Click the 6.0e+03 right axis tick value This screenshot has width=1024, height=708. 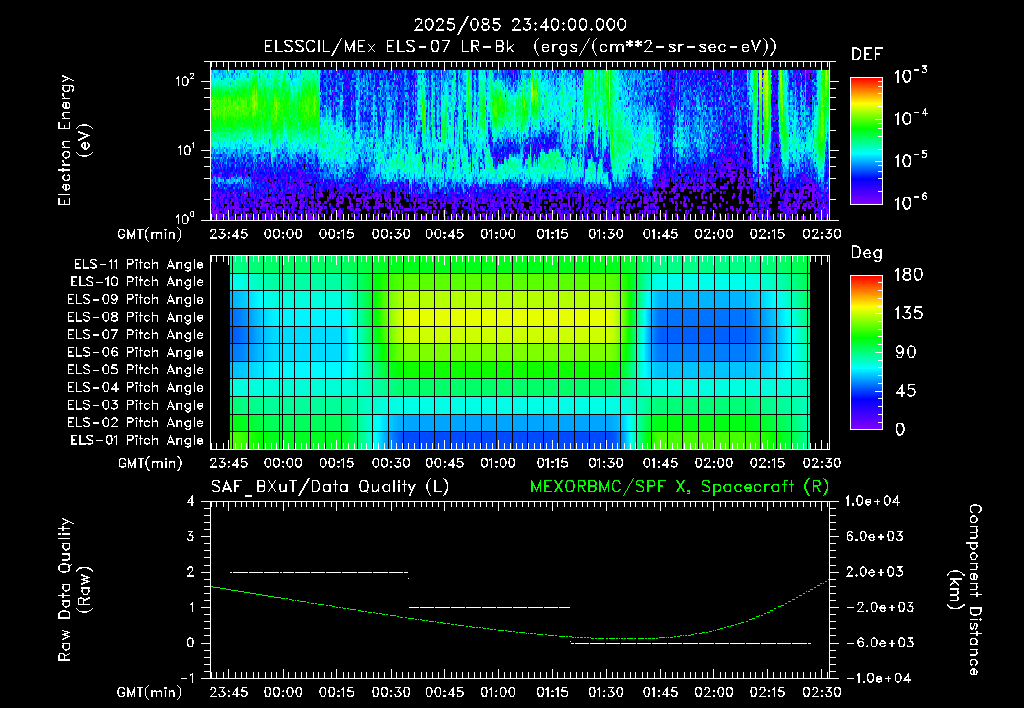tap(875, 536)
